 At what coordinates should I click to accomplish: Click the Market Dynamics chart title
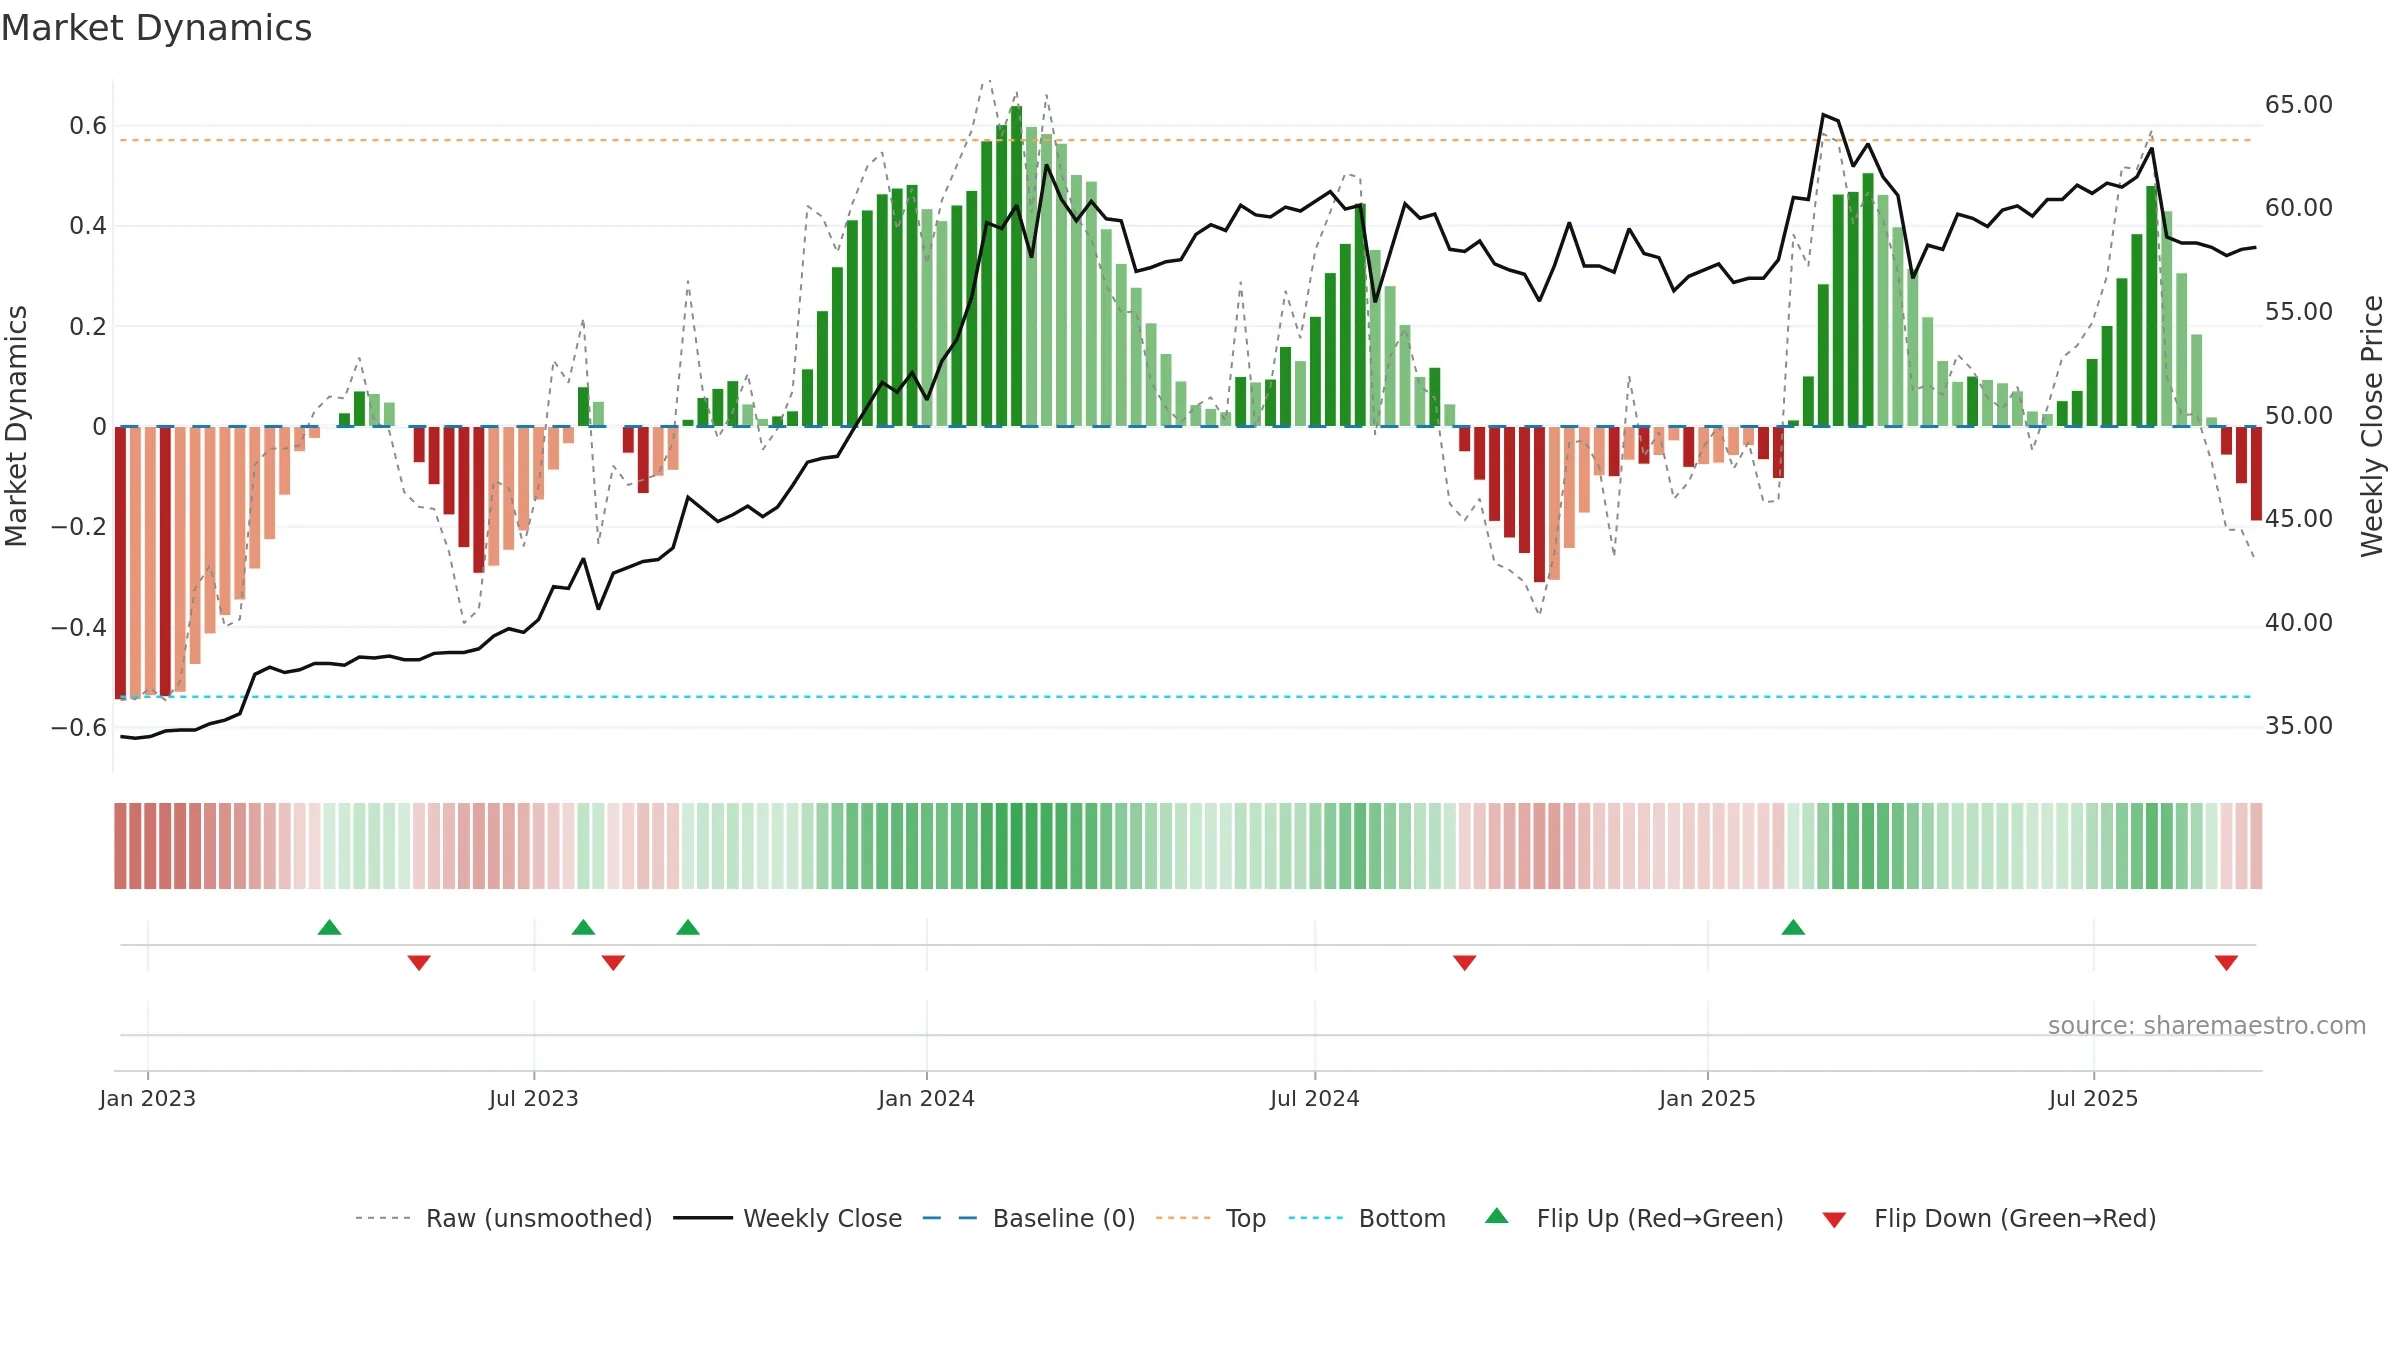(156, 28)
